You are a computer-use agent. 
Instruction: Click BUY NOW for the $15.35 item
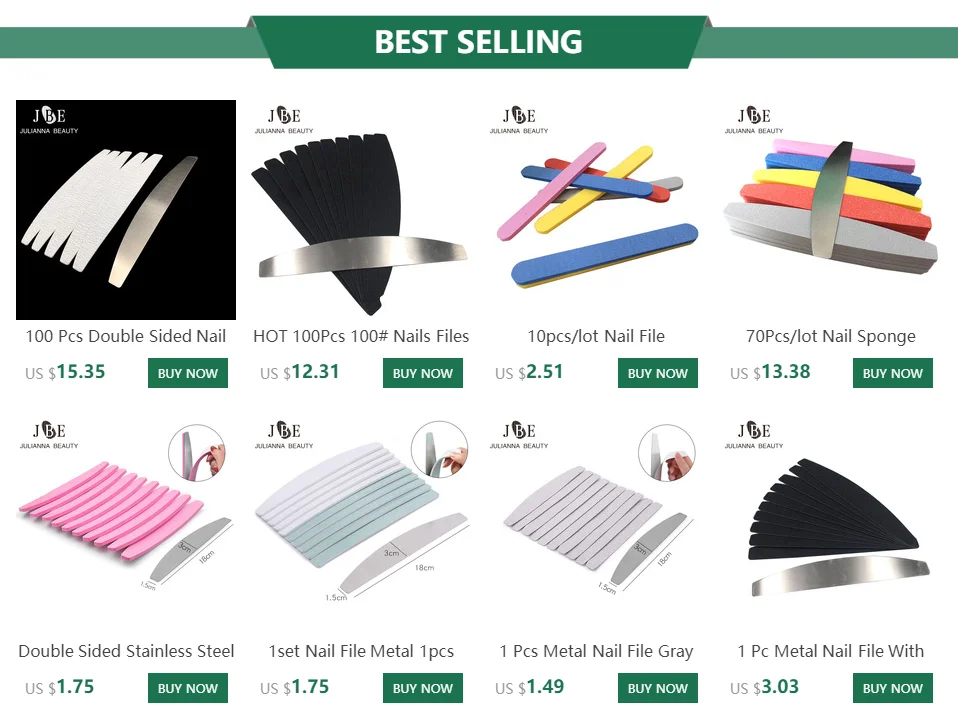tap(188, 373)
